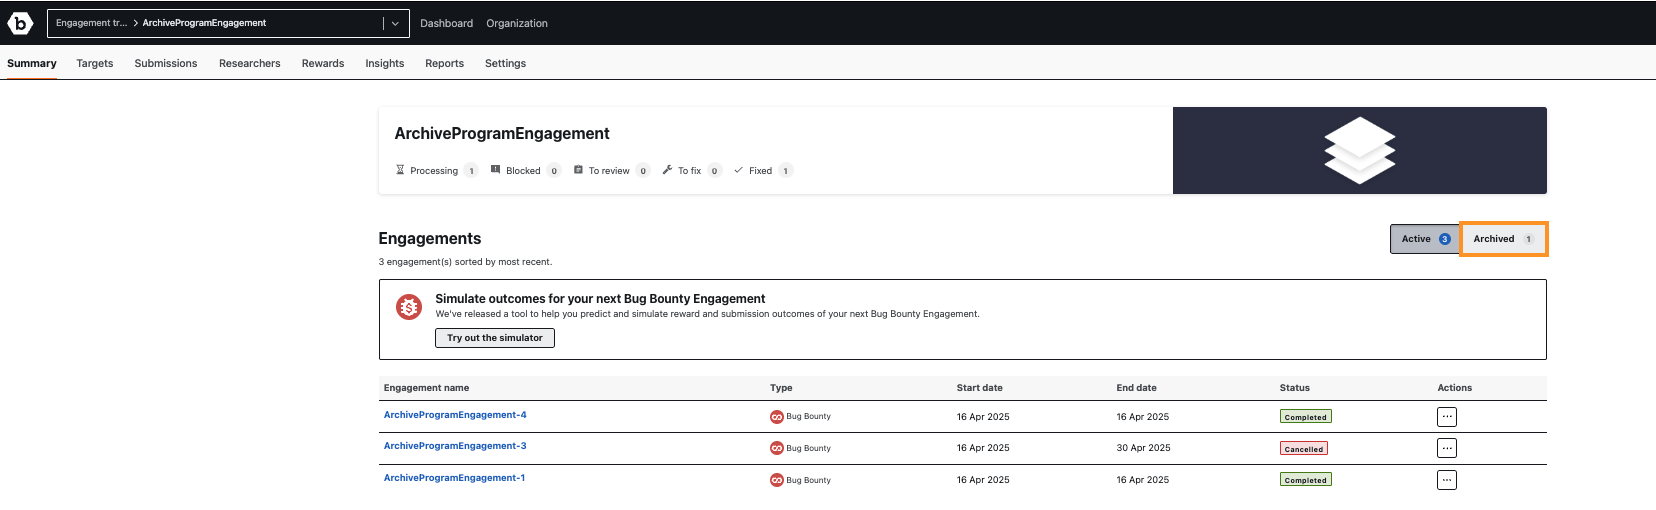Click the Blocked status icon
The height and width of the screenshot is (510, 1656).
[495, 170]
